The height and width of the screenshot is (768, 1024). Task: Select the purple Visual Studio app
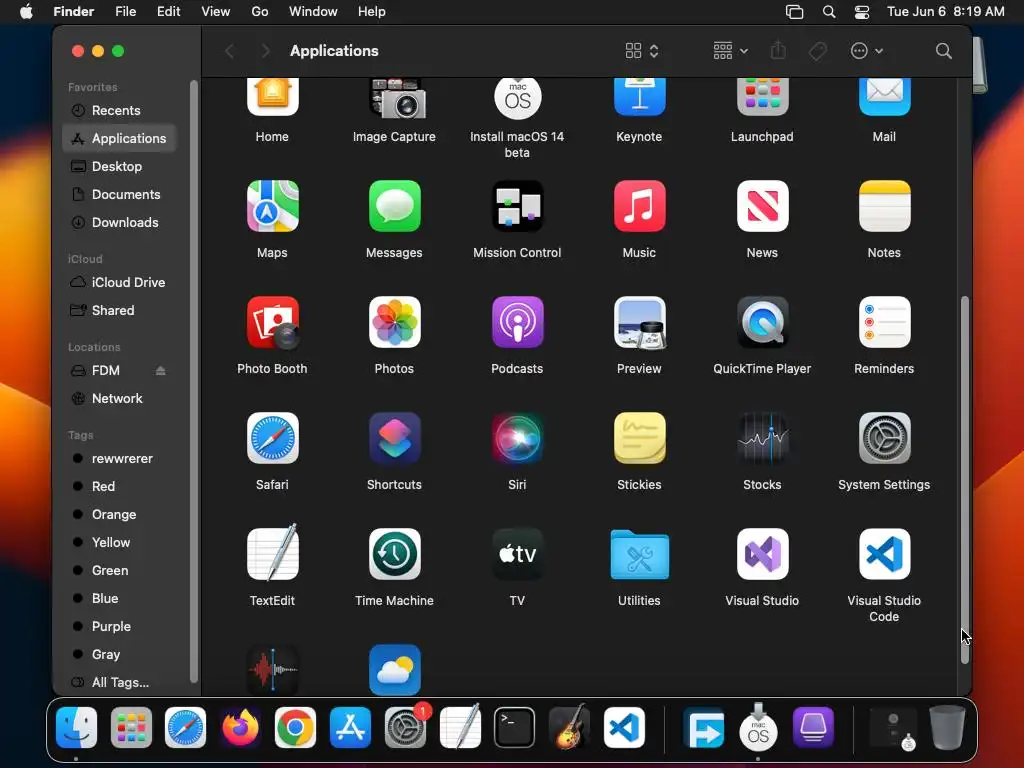(x=762, y=554)
